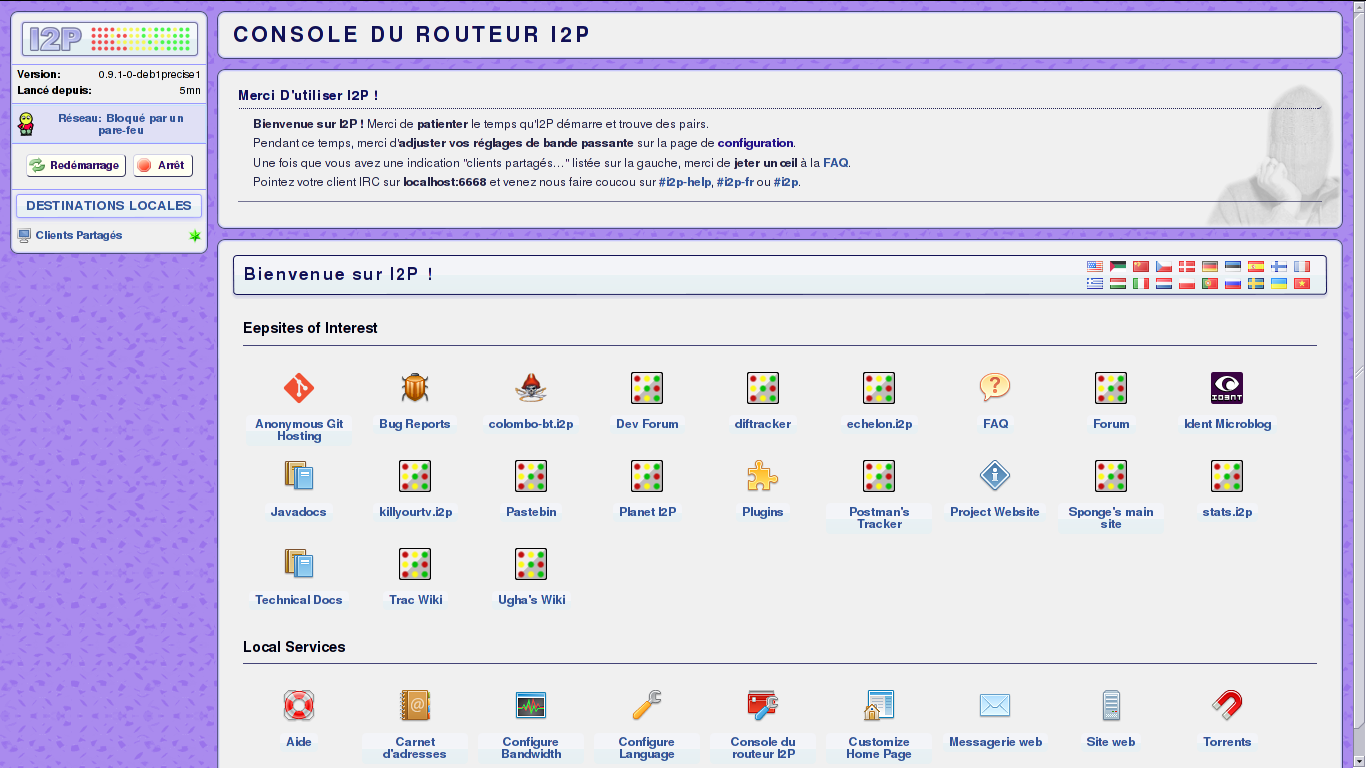Switch language with the Swedish flag

tap(1256, 283)
